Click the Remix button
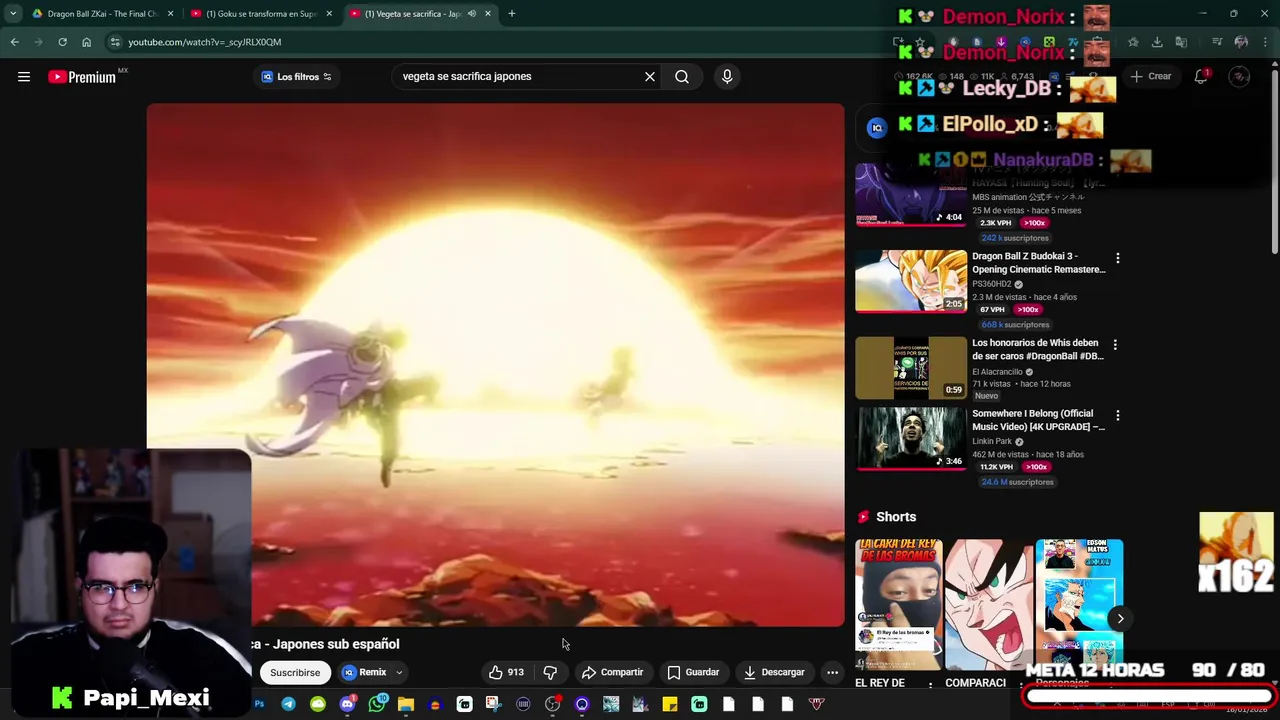Viewport: 1280px width, 720px height. (364, 672)
